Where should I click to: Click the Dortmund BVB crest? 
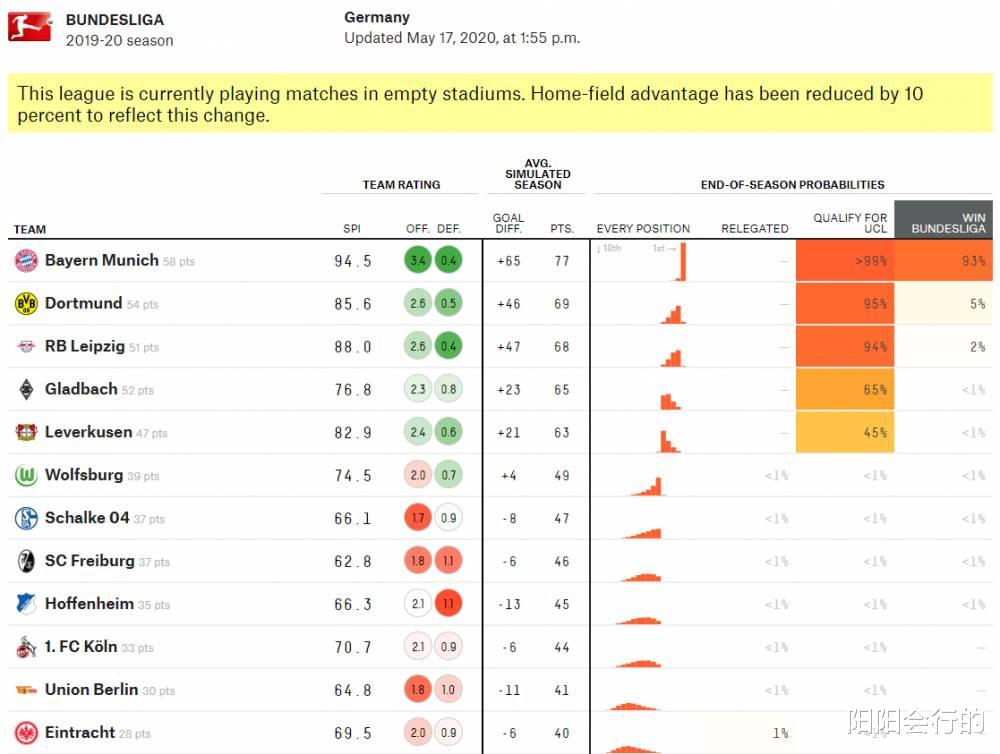26,304
